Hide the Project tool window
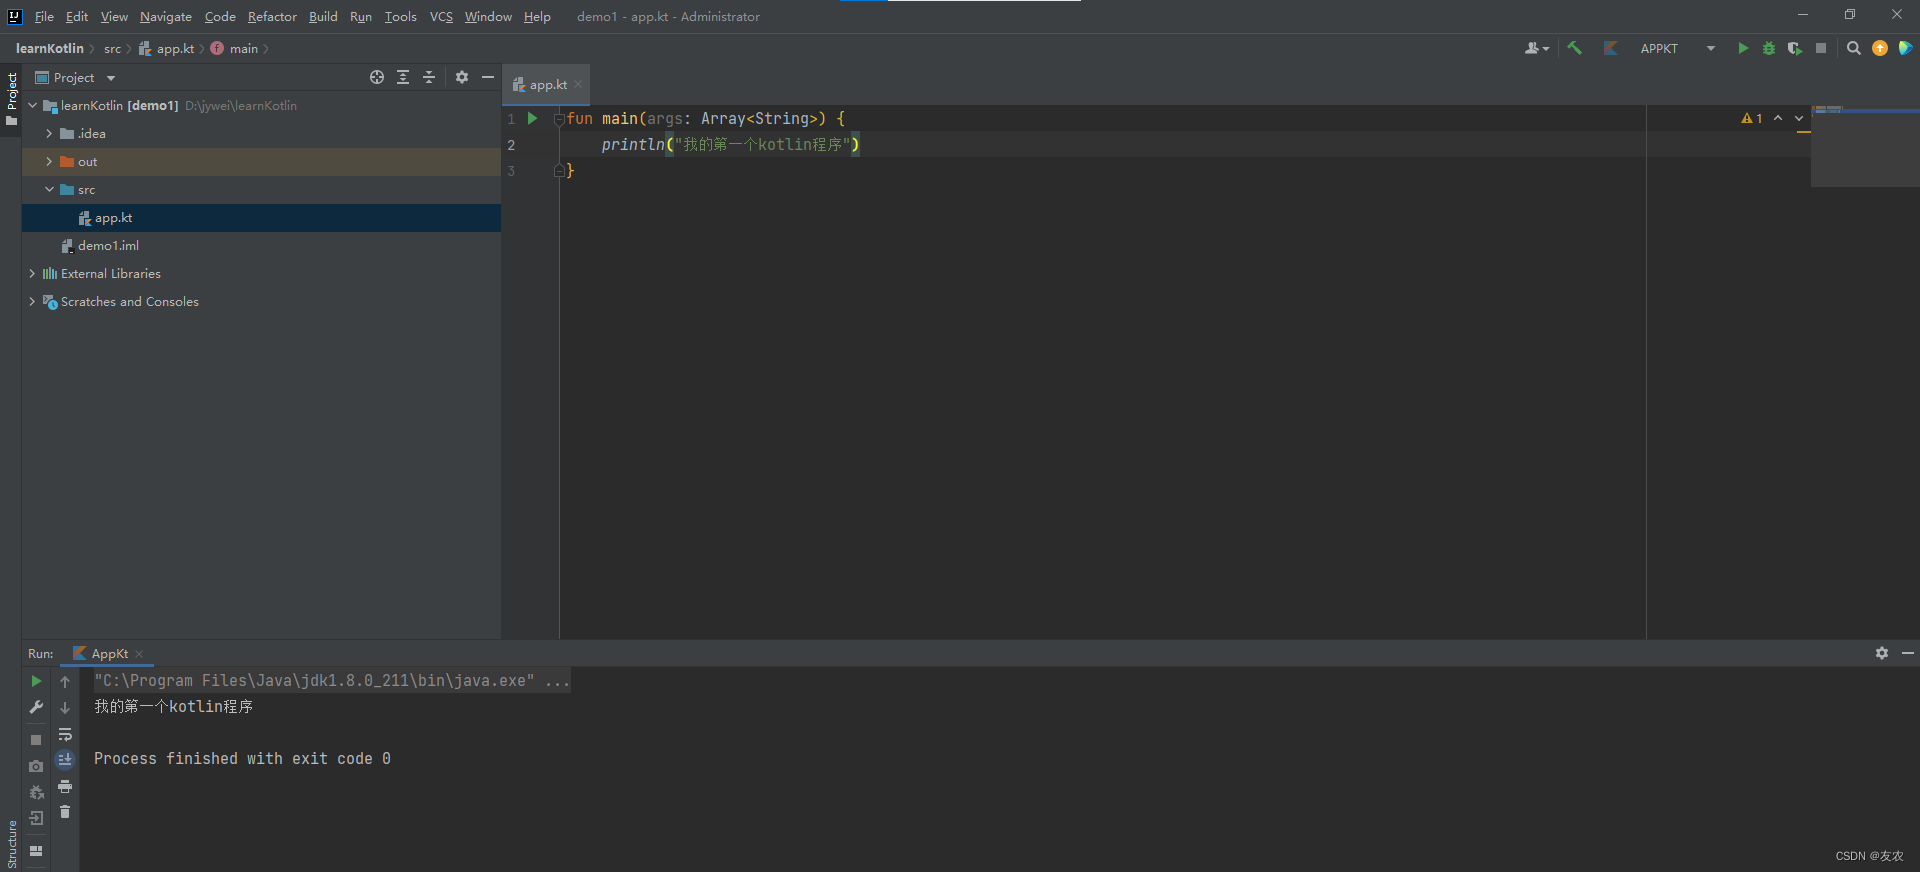The image size is (1920, 872). pyautogui.click(x=488, y=77)
